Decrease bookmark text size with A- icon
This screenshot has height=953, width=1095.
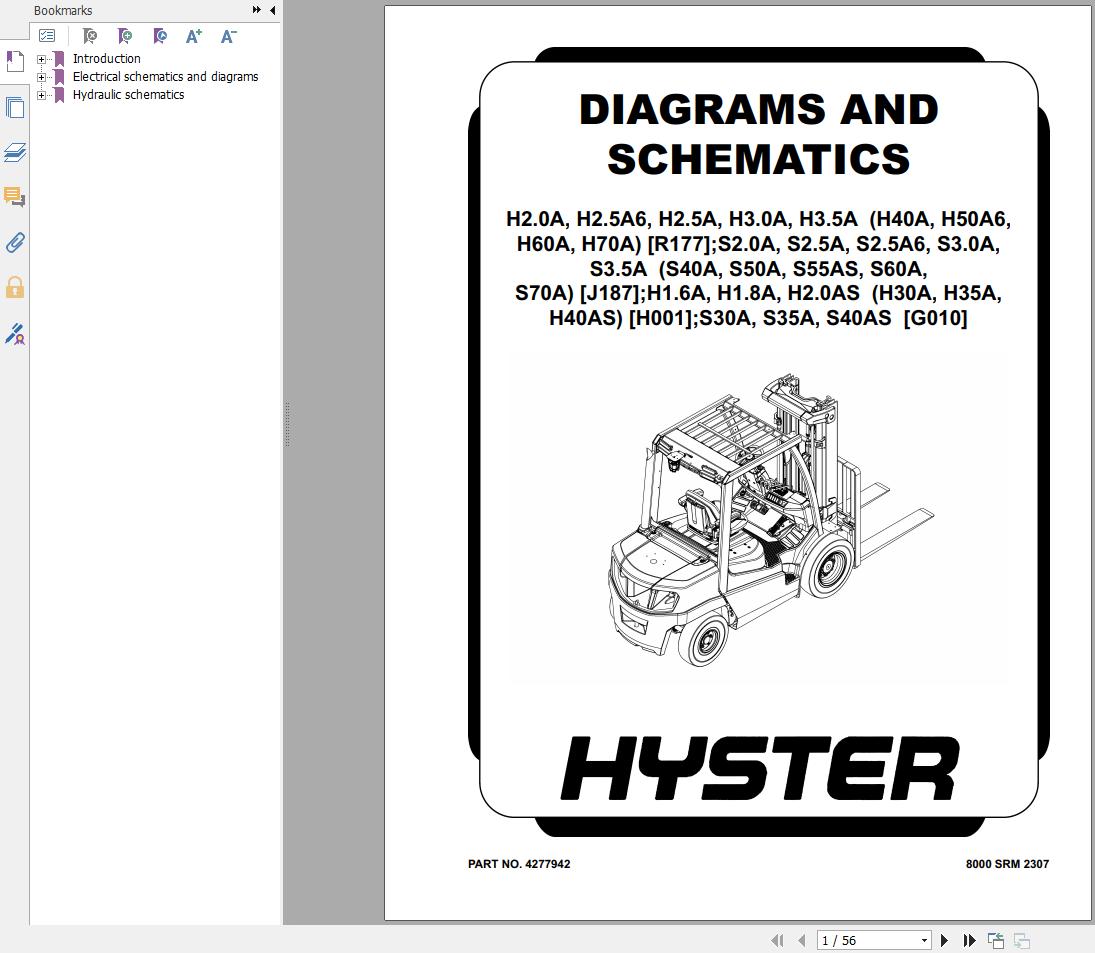(228, 36)
